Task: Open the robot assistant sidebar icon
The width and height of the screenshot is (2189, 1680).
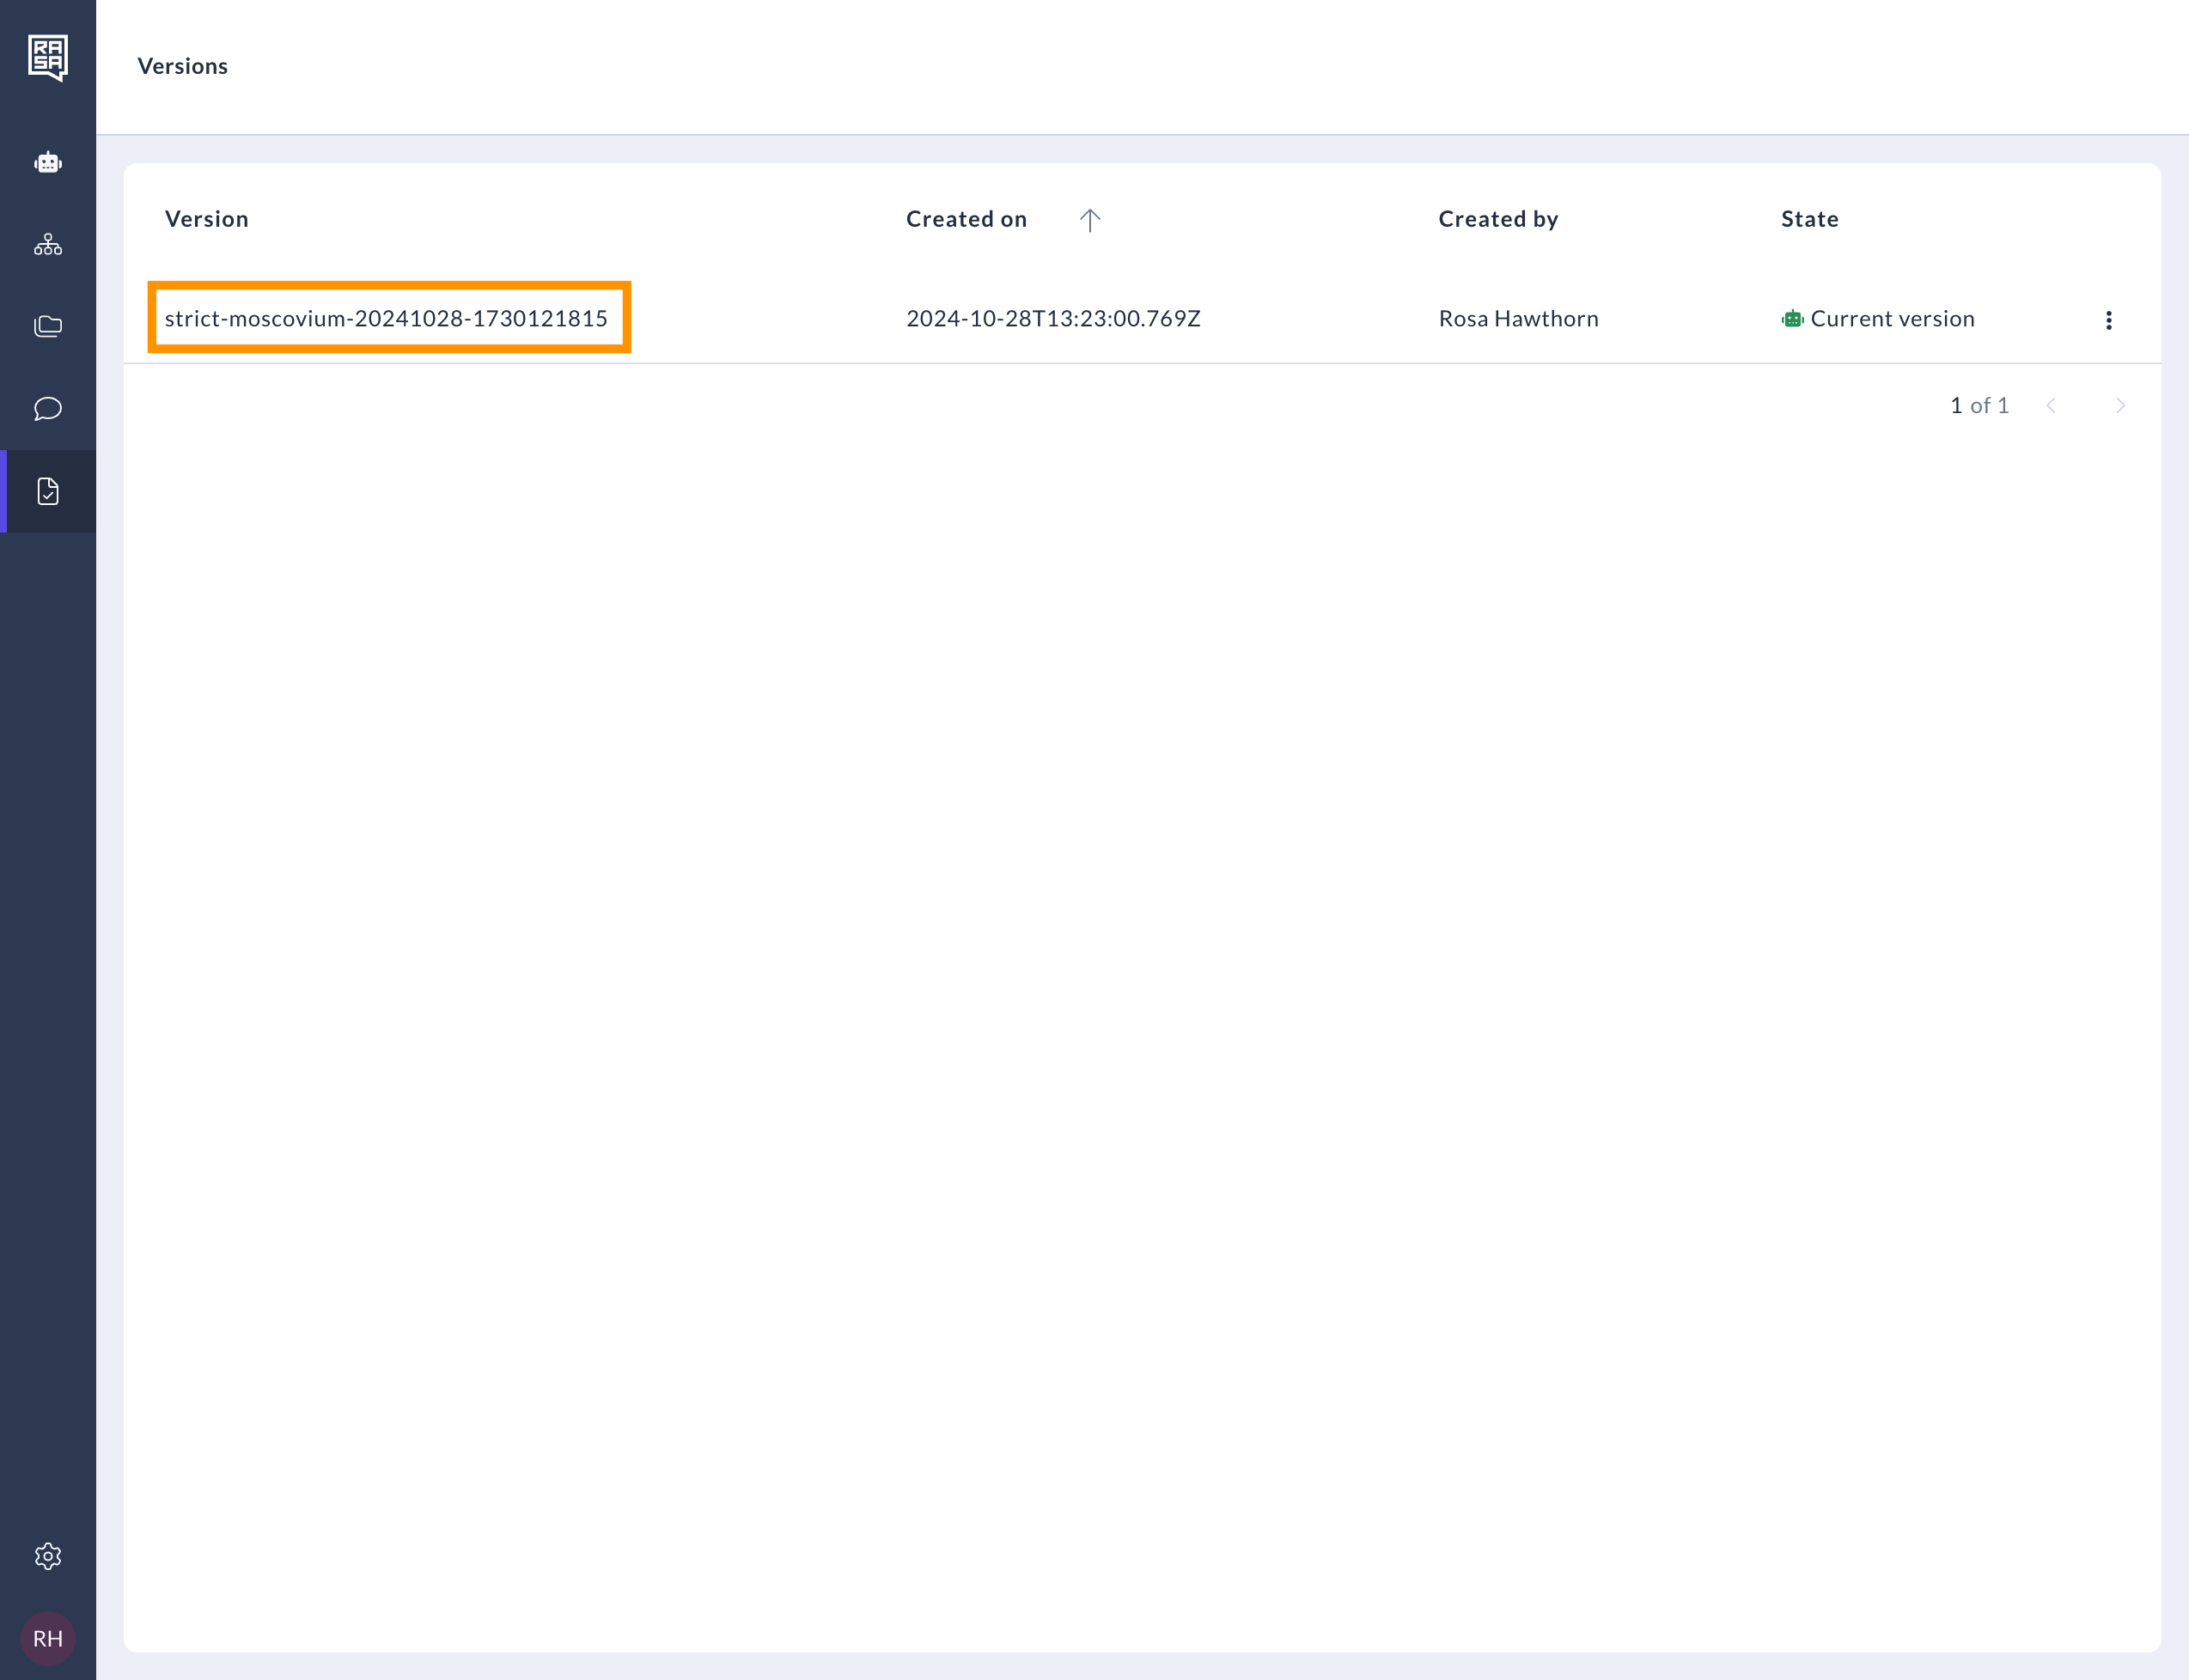Action: (48, 162)
